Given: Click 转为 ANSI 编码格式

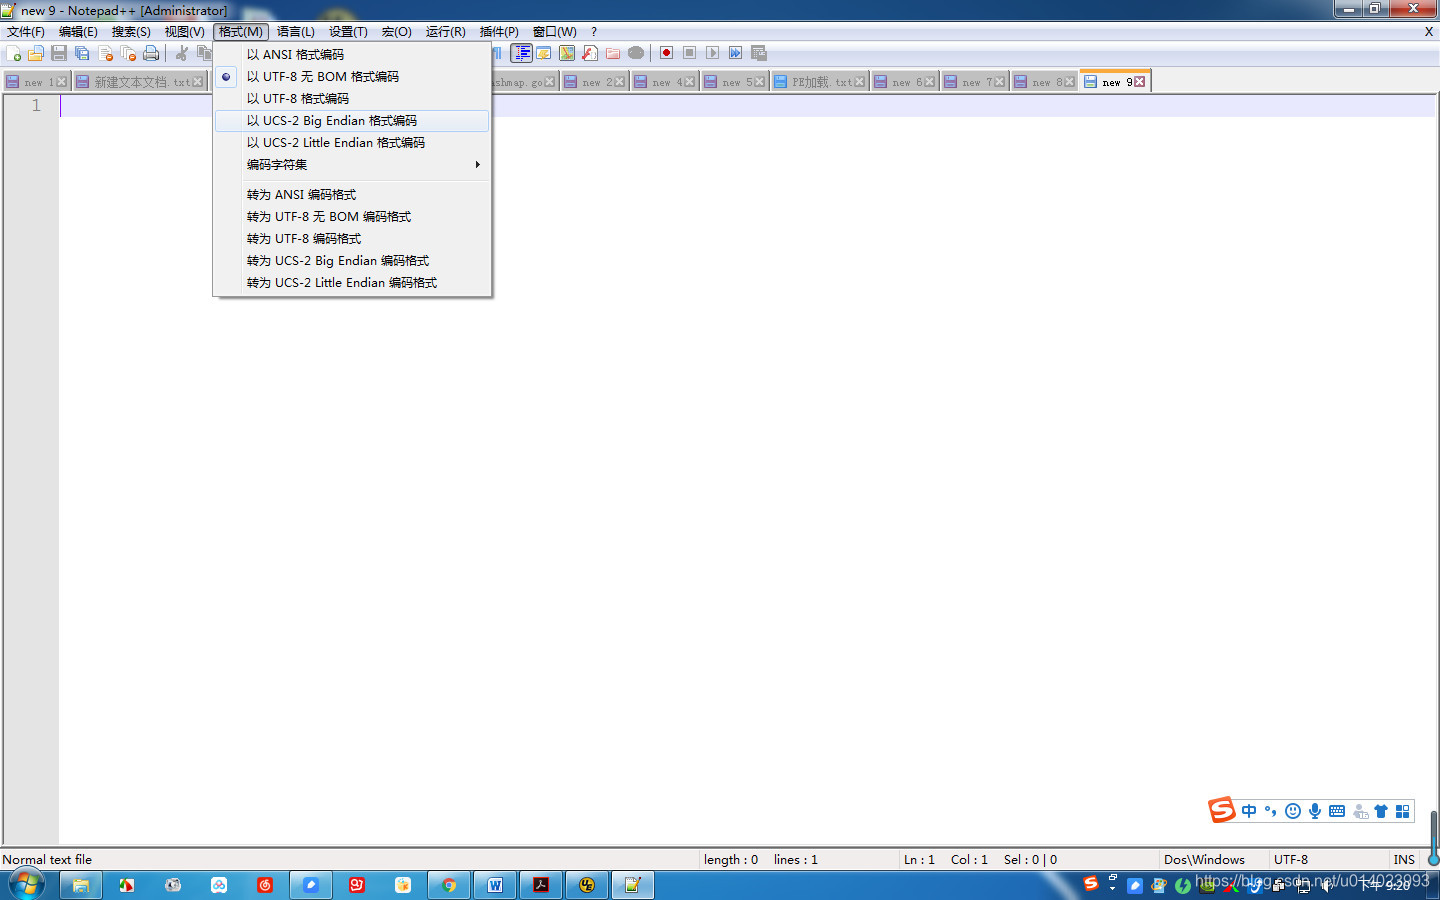Looking at the screenshot, I should tap(352, 194).
